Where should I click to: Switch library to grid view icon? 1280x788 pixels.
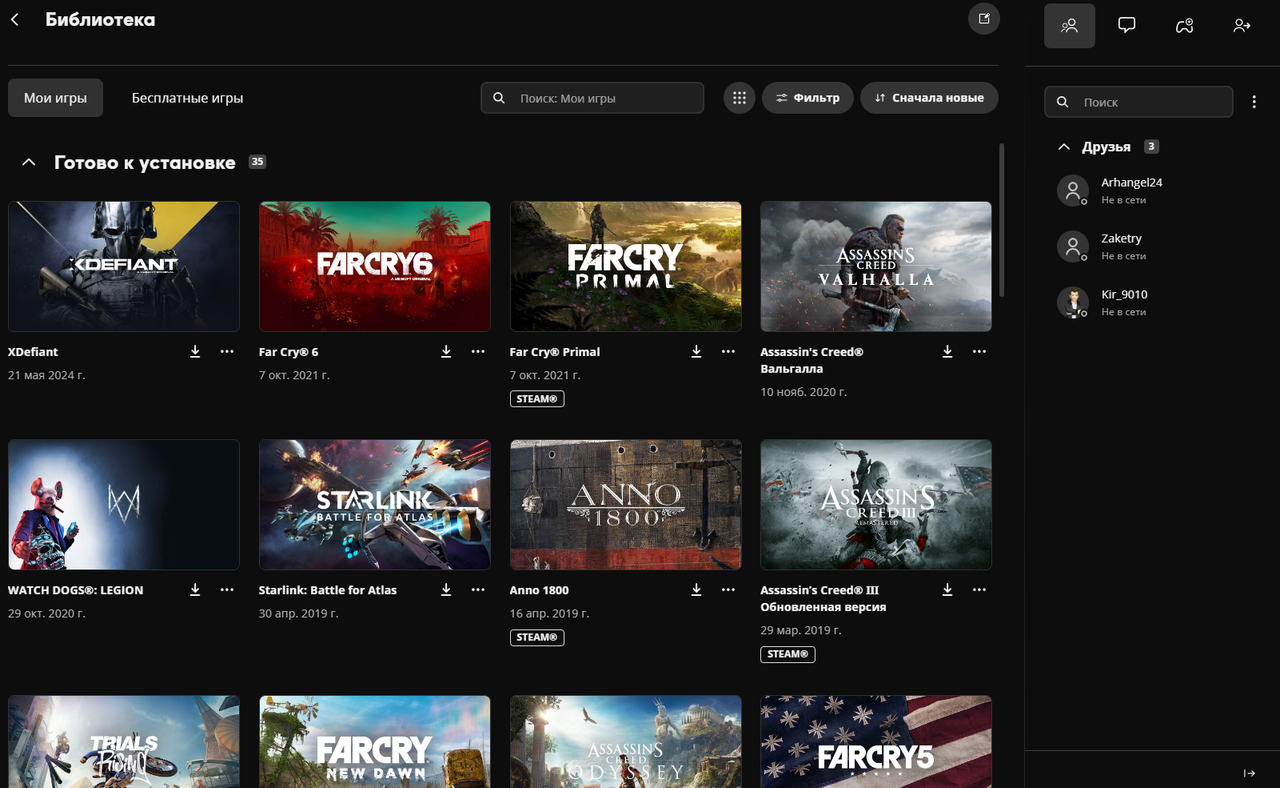coord(739,98)
